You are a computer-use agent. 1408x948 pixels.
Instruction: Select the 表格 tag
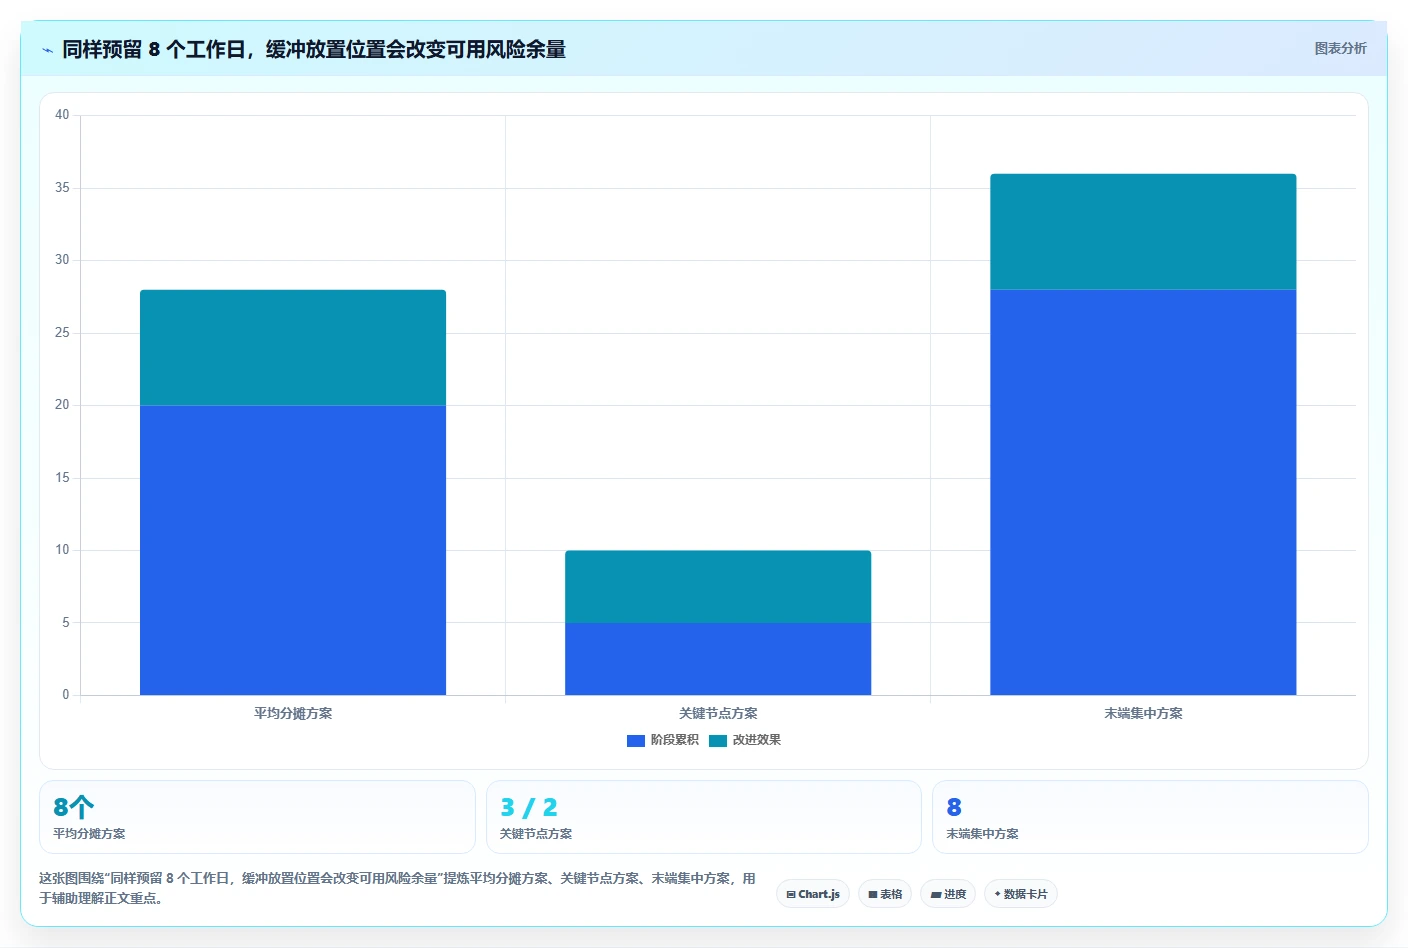coord(885,894)
